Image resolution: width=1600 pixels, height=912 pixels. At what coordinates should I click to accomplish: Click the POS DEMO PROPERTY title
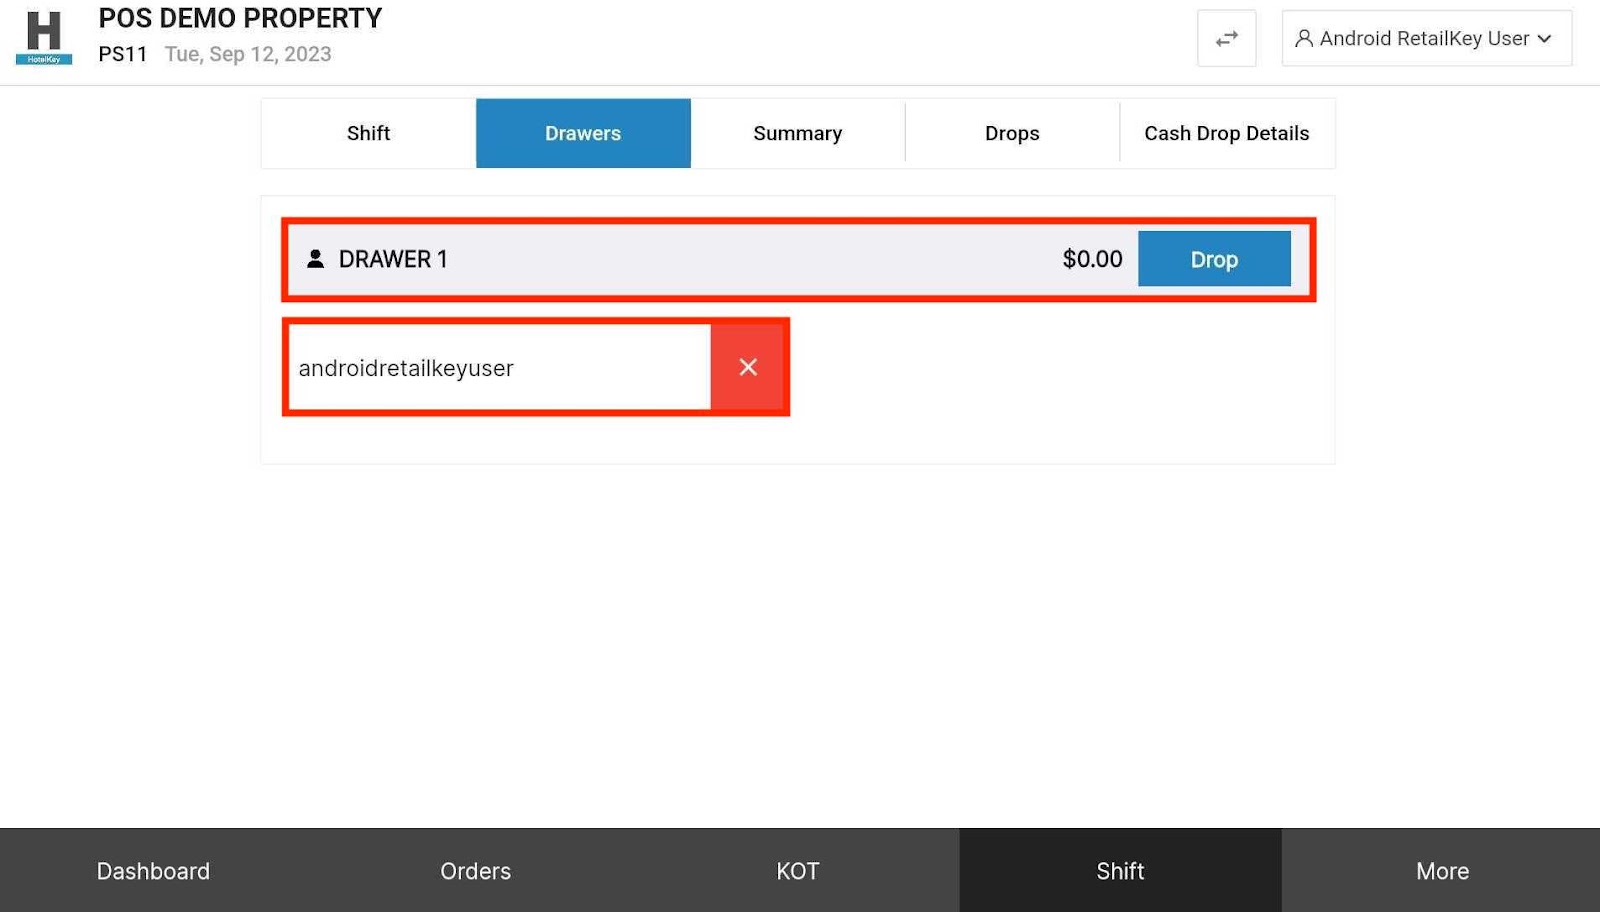point(240,19)
